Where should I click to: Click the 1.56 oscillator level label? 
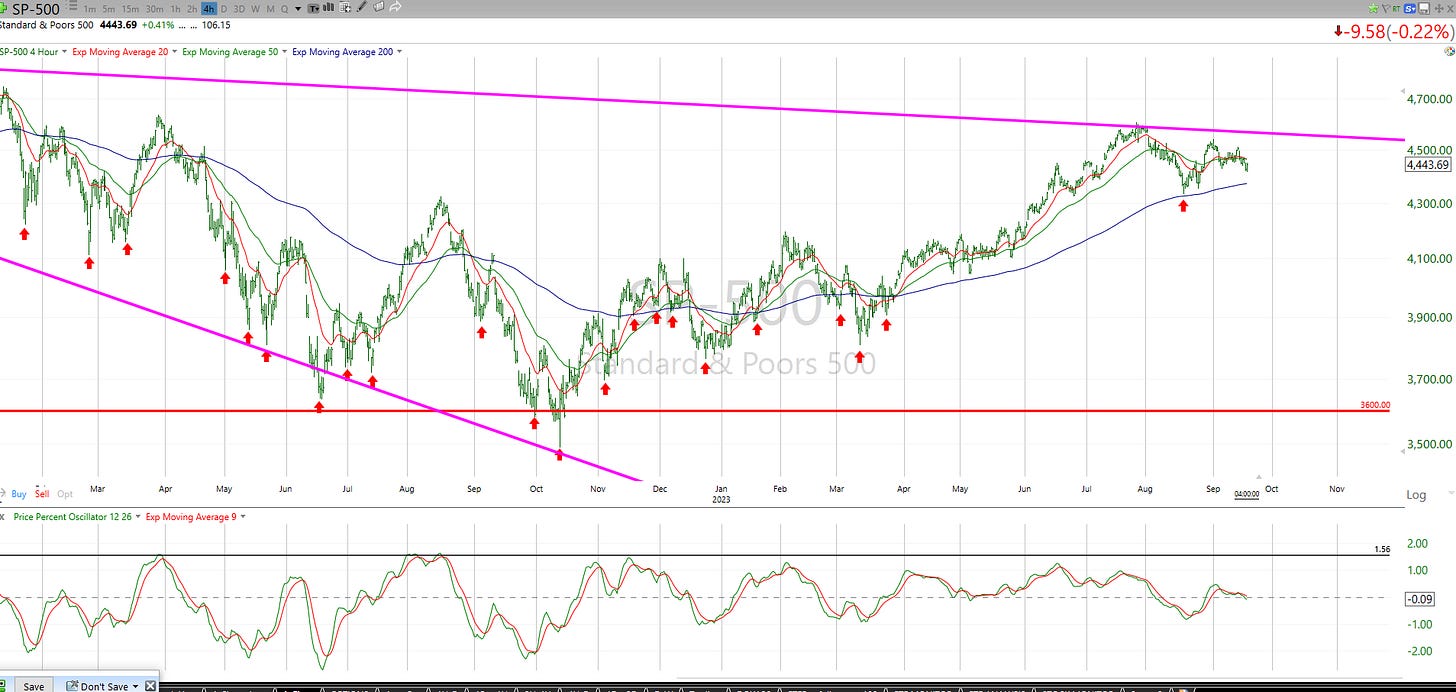pyautogui.click(x=1383, y=549)
